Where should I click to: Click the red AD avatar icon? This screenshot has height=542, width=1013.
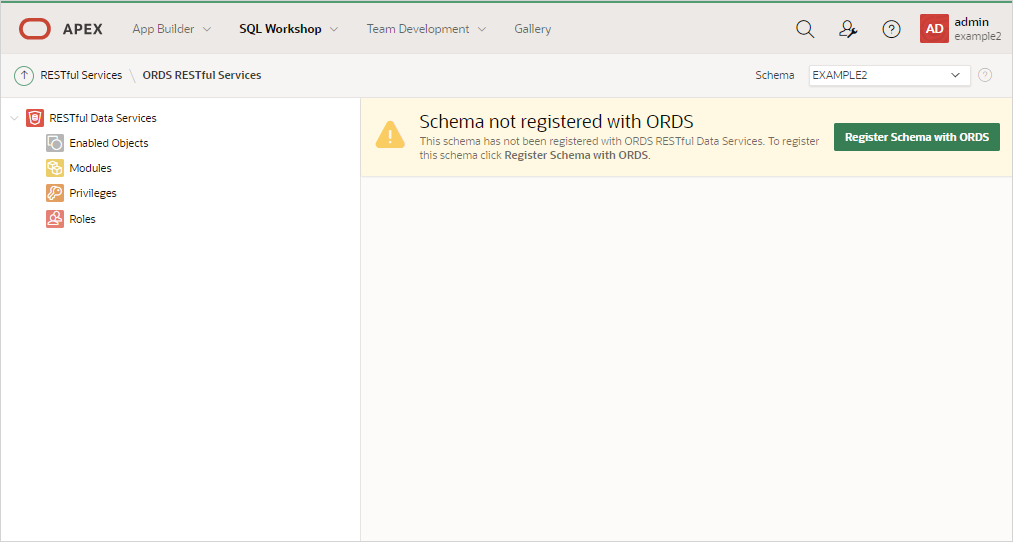pos(934,29)
